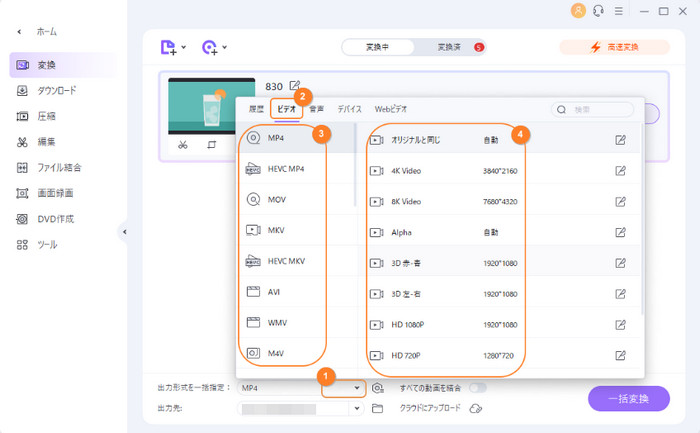The width and height of the screenshot is (700, 433).
Task: Edit the file name 830 pencil icon
Action: click(x=295, y=85)
